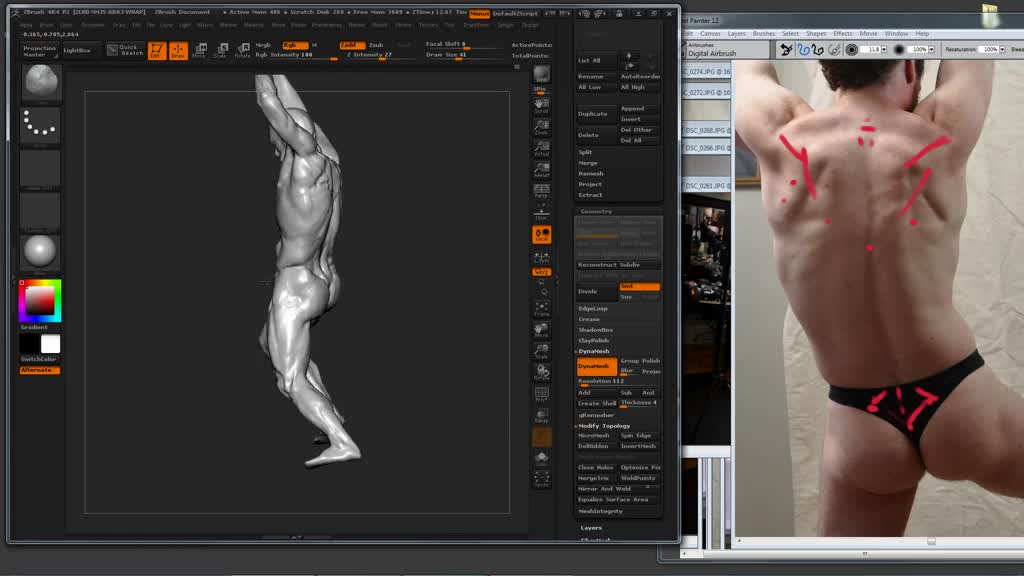The width and height of the screenshot is (1024, 576).
Task: Open the current brush thumbnail
Action: pyautogui.click(x=40, y=83)
